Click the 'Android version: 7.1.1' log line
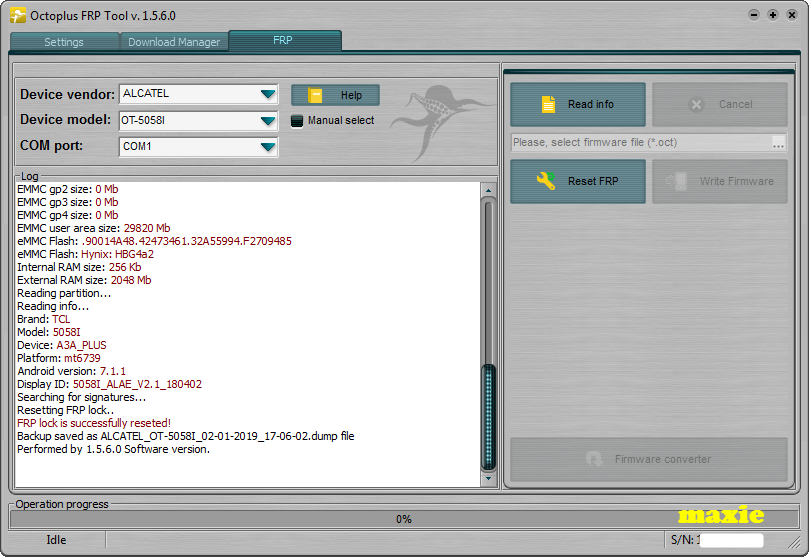809x557 pixels. (71, 371)
